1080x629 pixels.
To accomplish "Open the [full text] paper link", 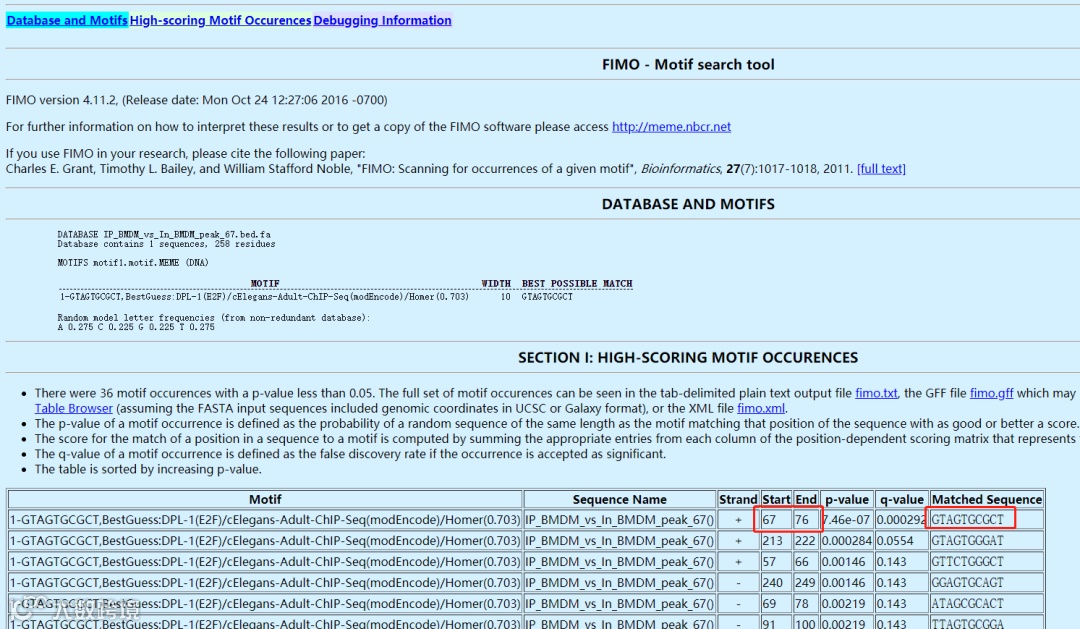I will (x=881, y=169).
